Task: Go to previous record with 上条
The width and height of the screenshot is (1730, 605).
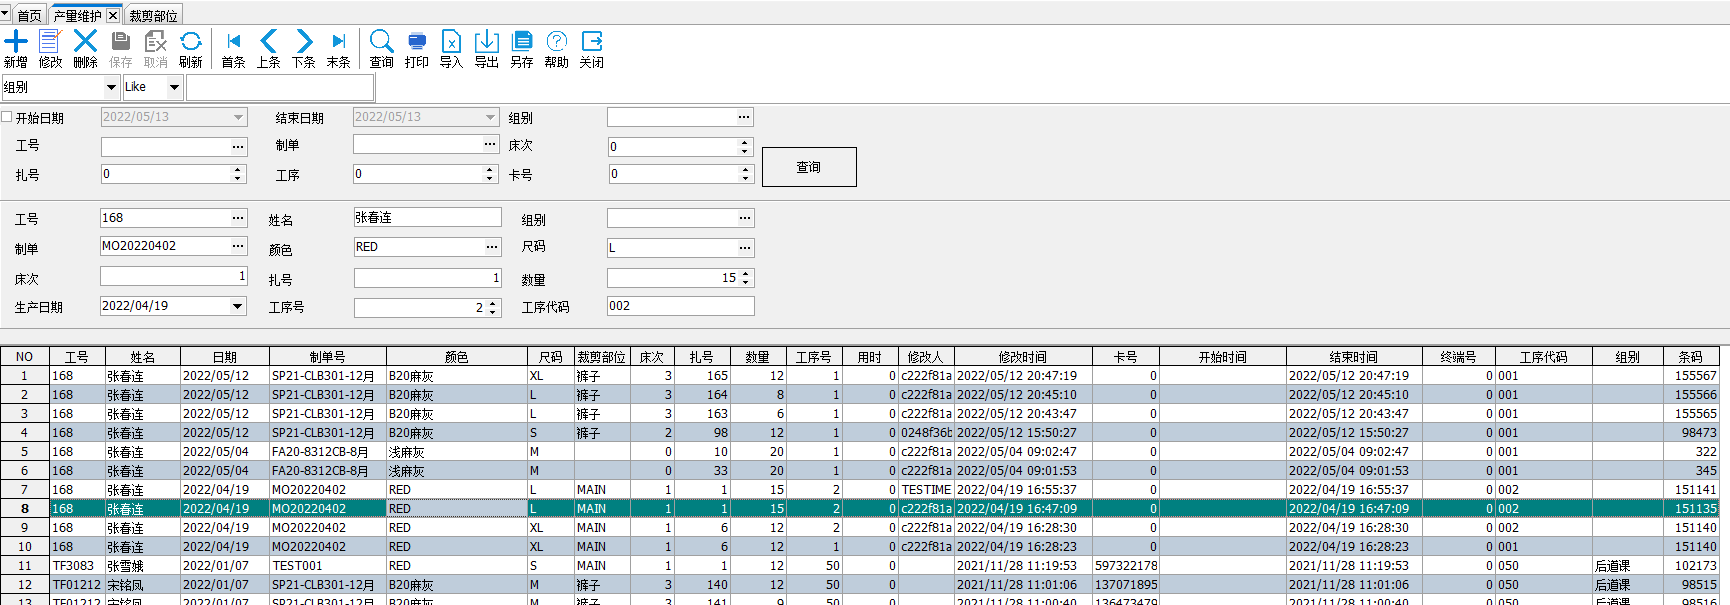Action: click(x=268, y=48)
